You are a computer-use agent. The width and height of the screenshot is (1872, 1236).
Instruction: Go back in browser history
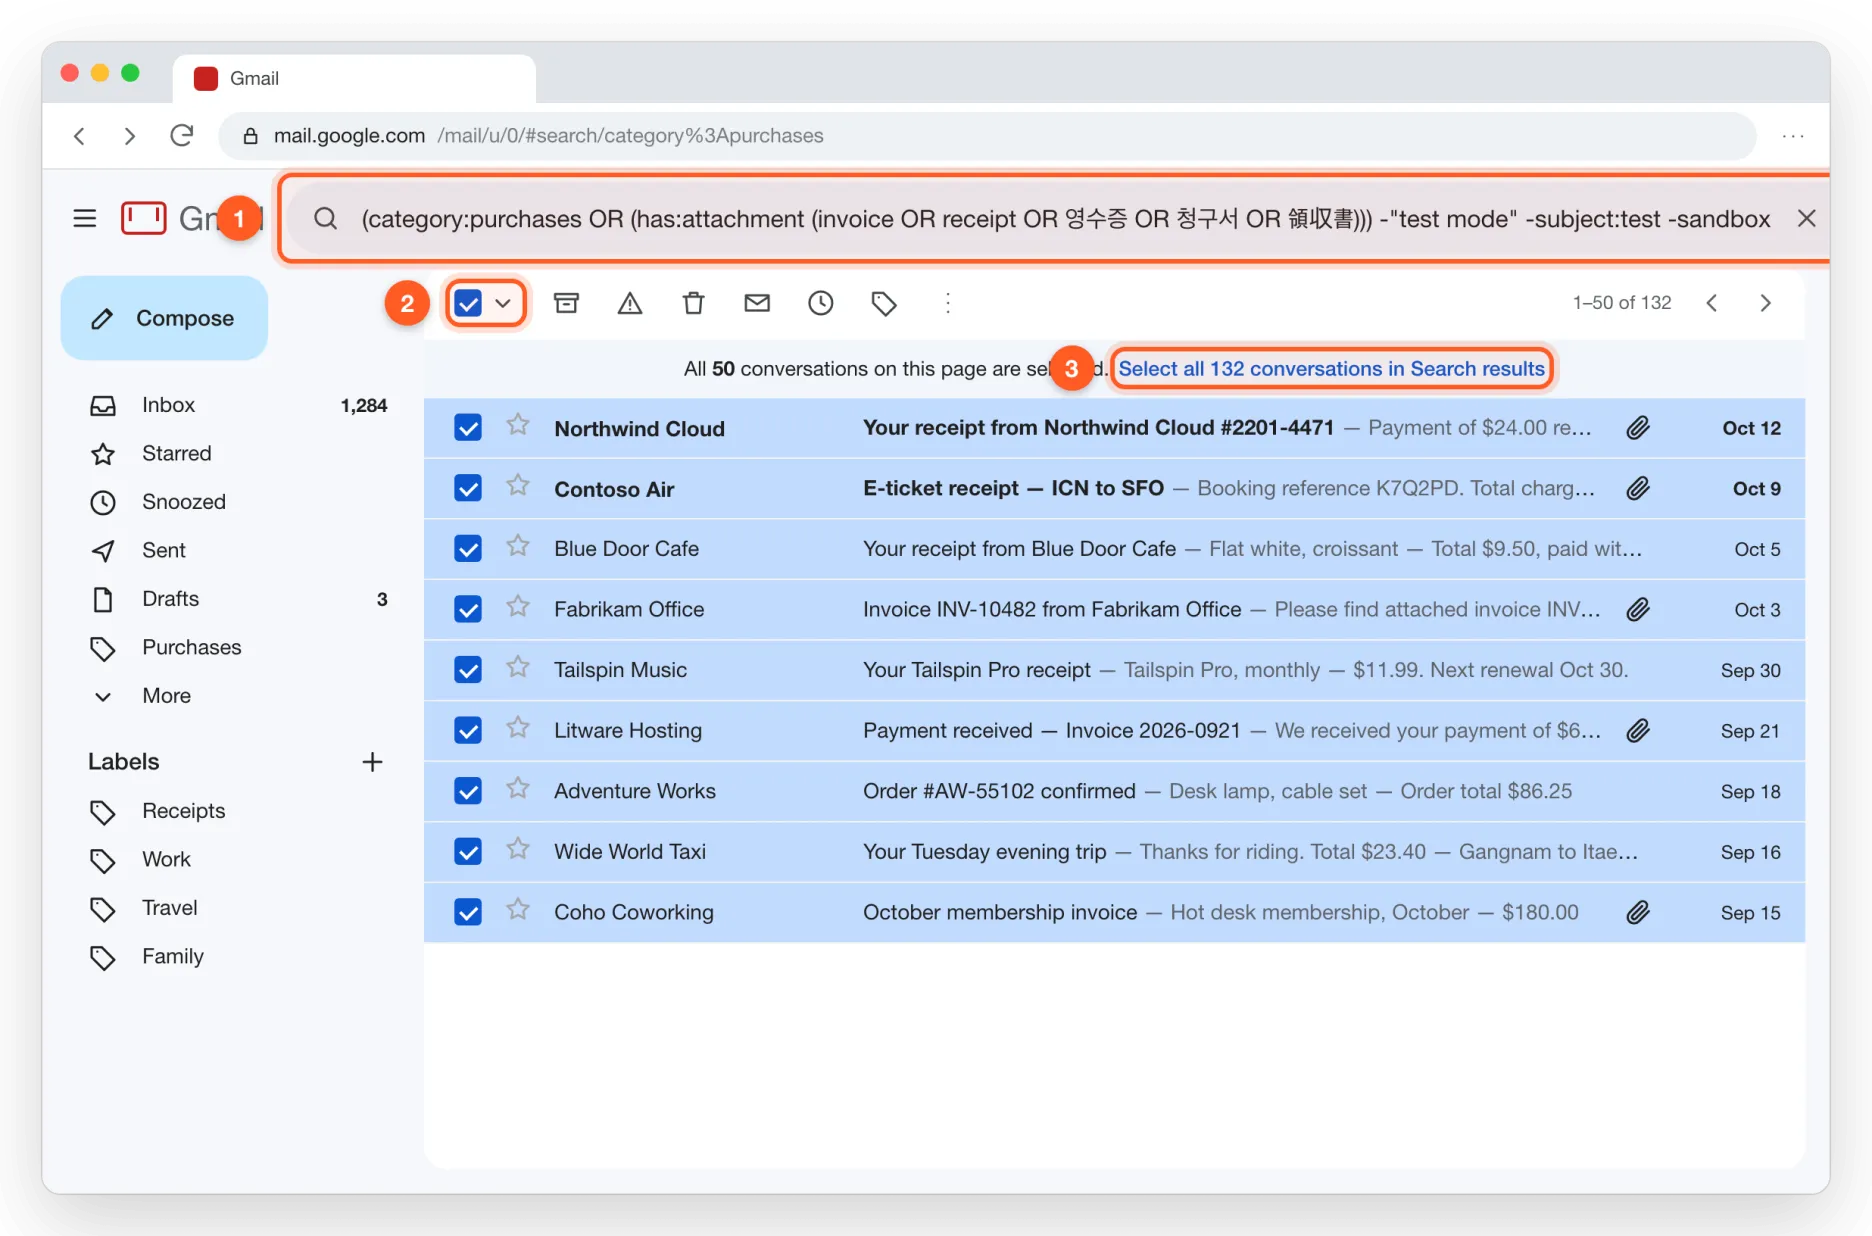point(80,135)
